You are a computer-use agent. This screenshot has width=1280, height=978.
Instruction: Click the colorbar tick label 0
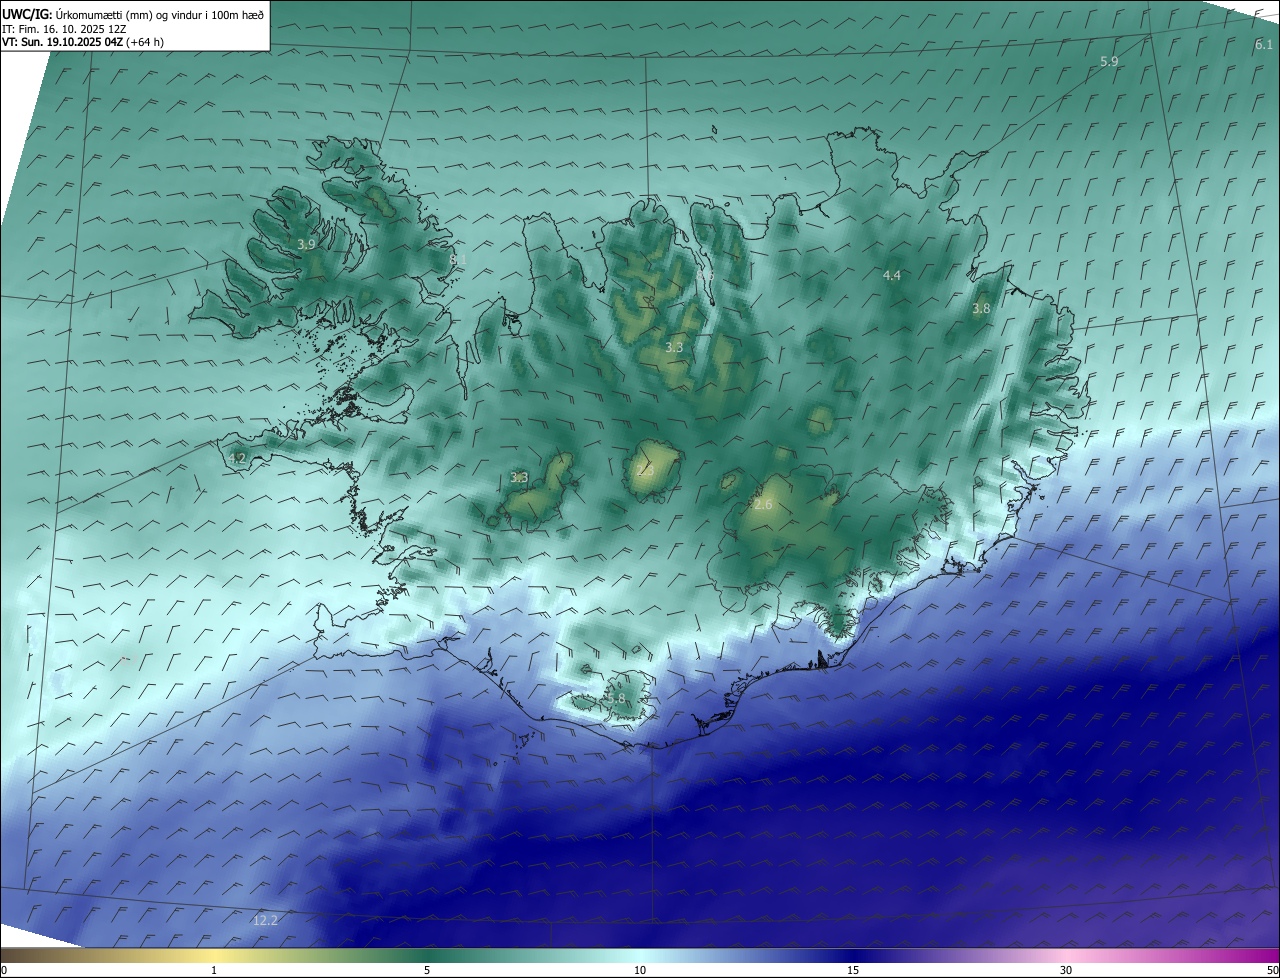(4, 970)
